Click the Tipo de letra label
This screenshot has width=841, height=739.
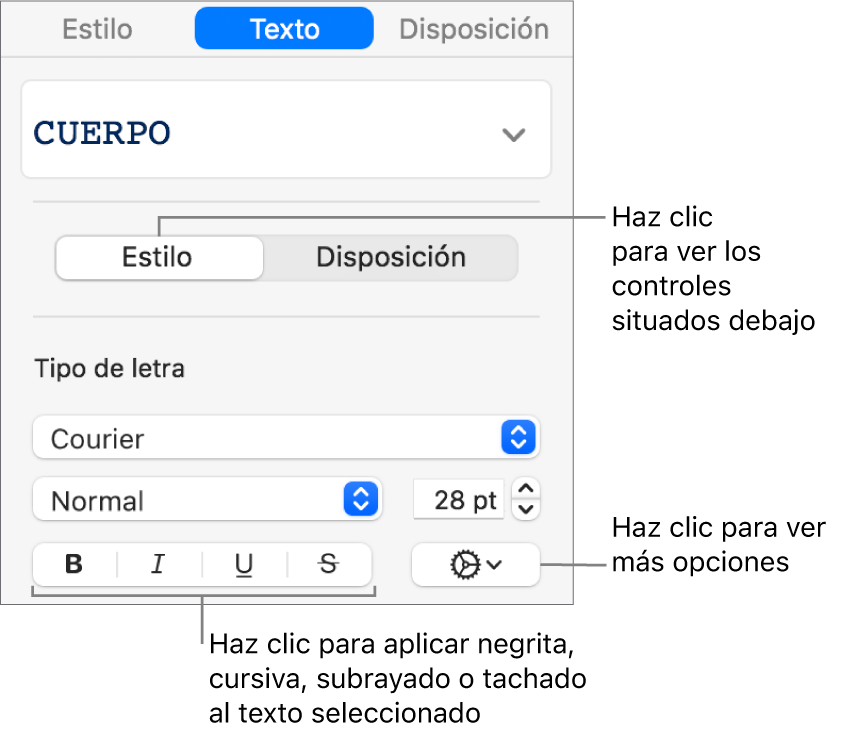(x=109, y=368)
